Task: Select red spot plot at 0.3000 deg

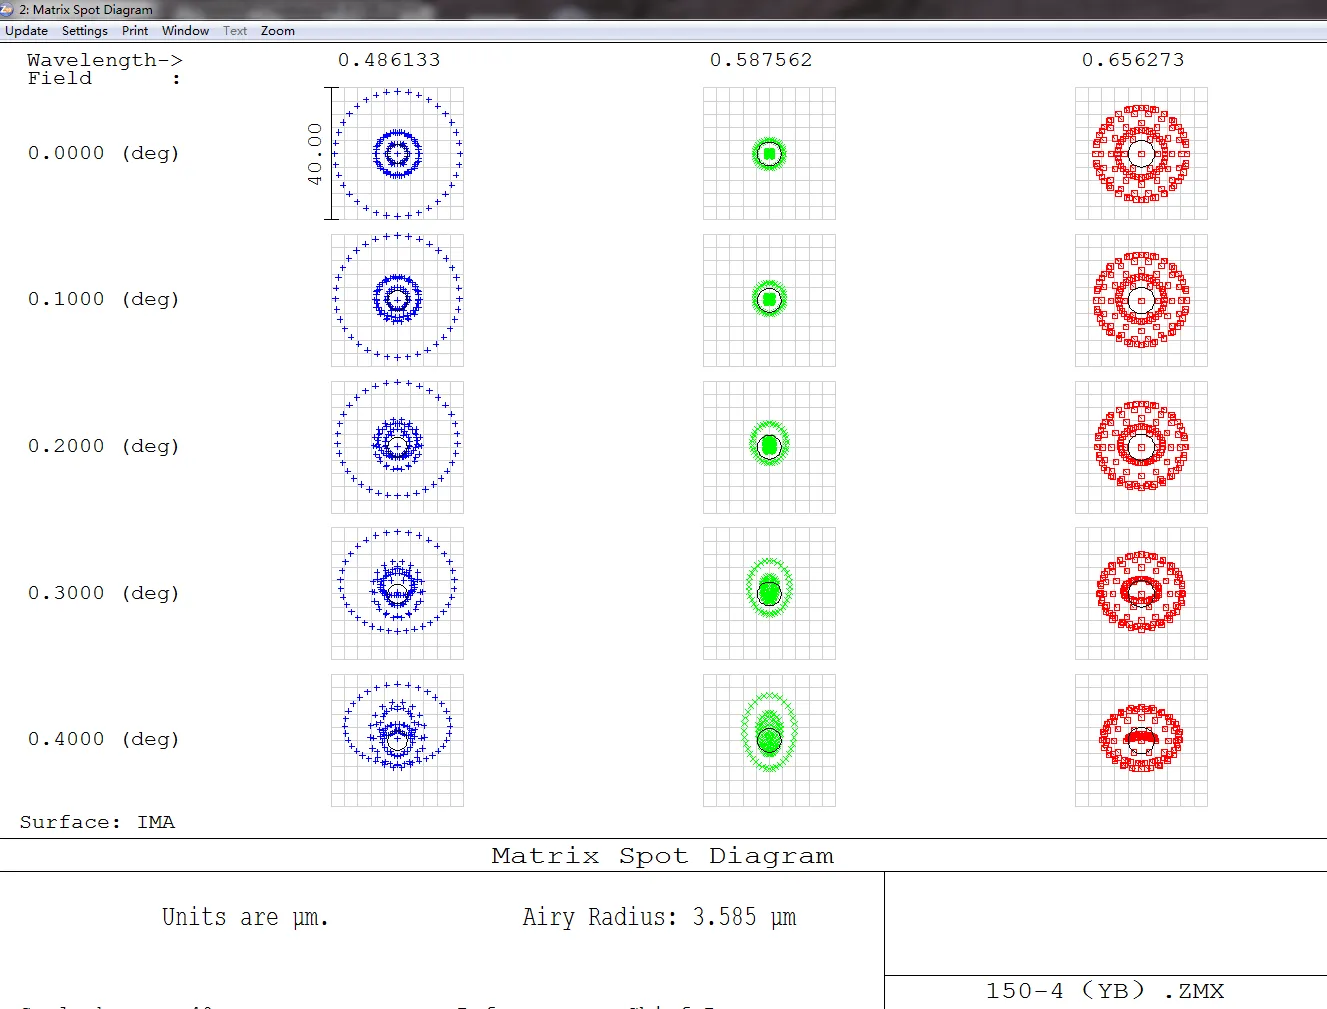Action: click(x=1141, y=593)
